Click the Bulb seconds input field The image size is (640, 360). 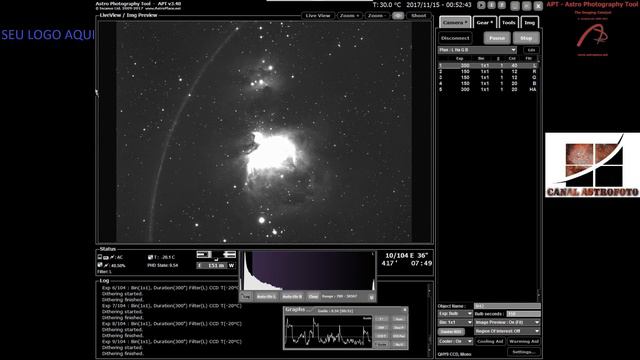coord(523,313)
